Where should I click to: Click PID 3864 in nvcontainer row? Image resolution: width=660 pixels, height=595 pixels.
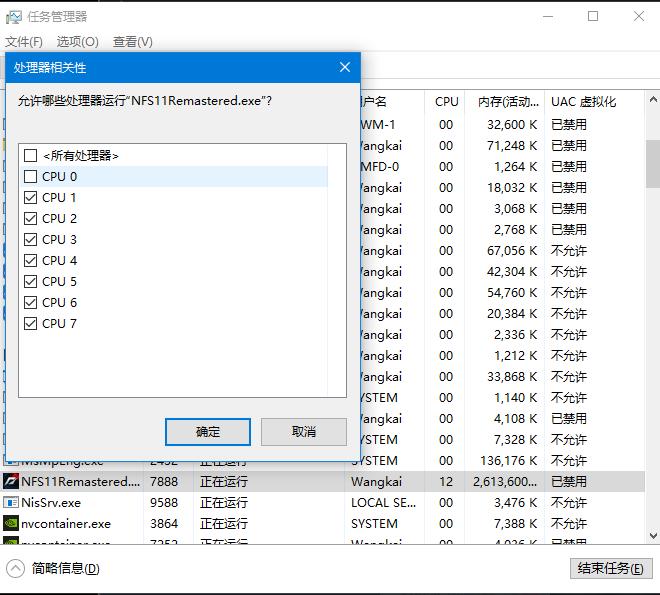[x=164, y=523]
